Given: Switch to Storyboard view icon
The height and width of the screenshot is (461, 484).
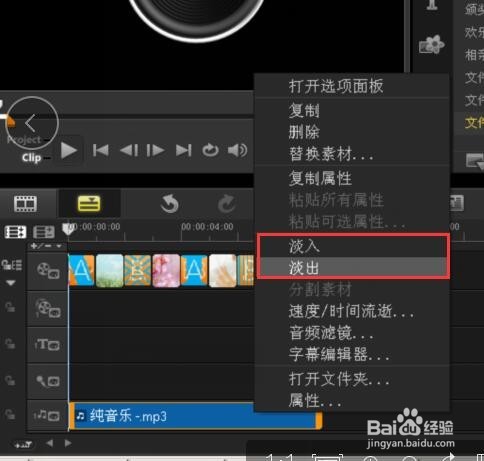Looking at the screenshot, I should coord(25,204).
